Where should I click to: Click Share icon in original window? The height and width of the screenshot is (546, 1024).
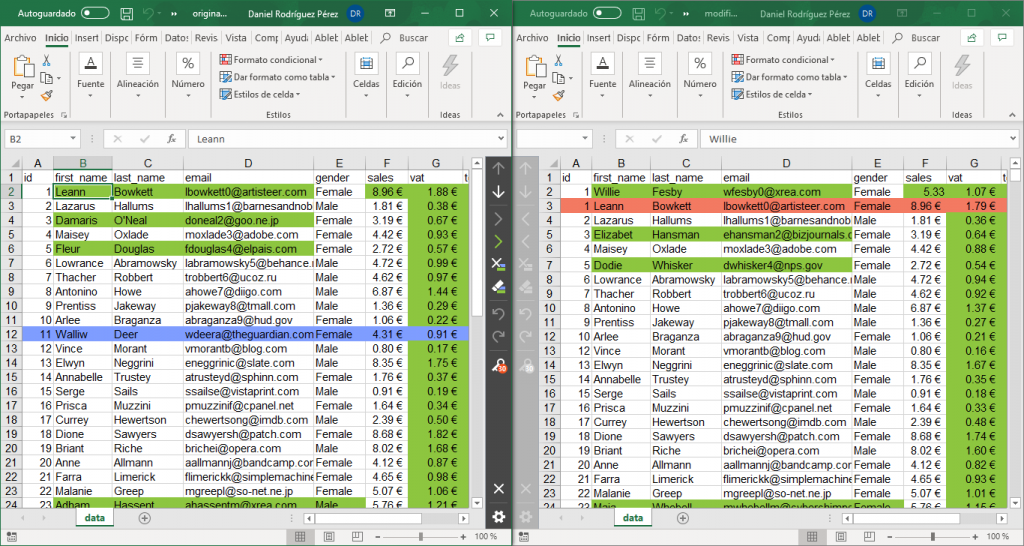[x=460, y=38]
